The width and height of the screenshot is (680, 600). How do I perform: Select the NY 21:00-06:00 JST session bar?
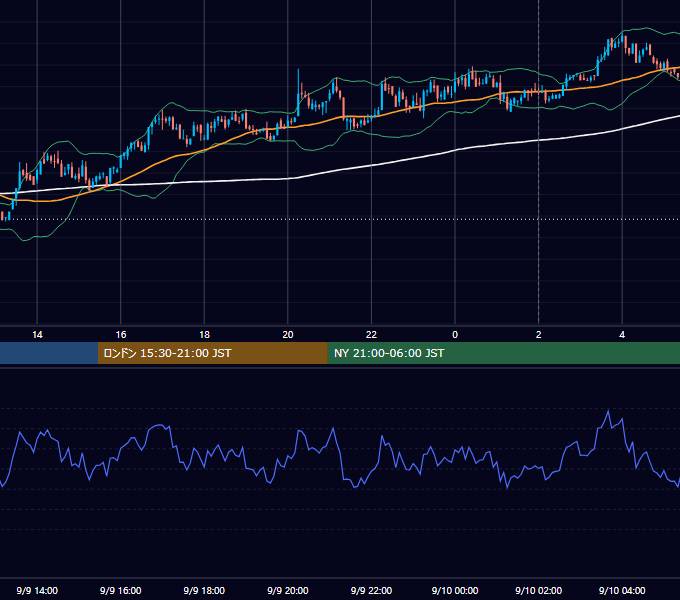503,353
